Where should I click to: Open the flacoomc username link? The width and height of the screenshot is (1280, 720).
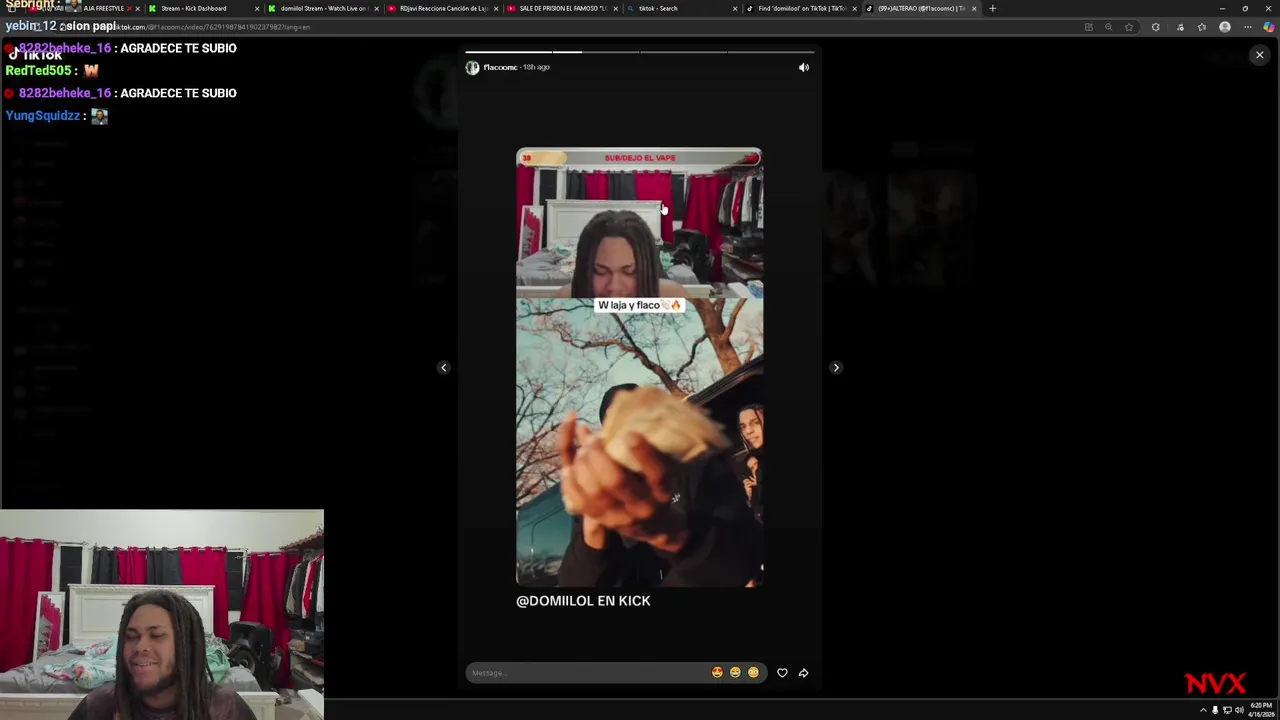point(500,67)
